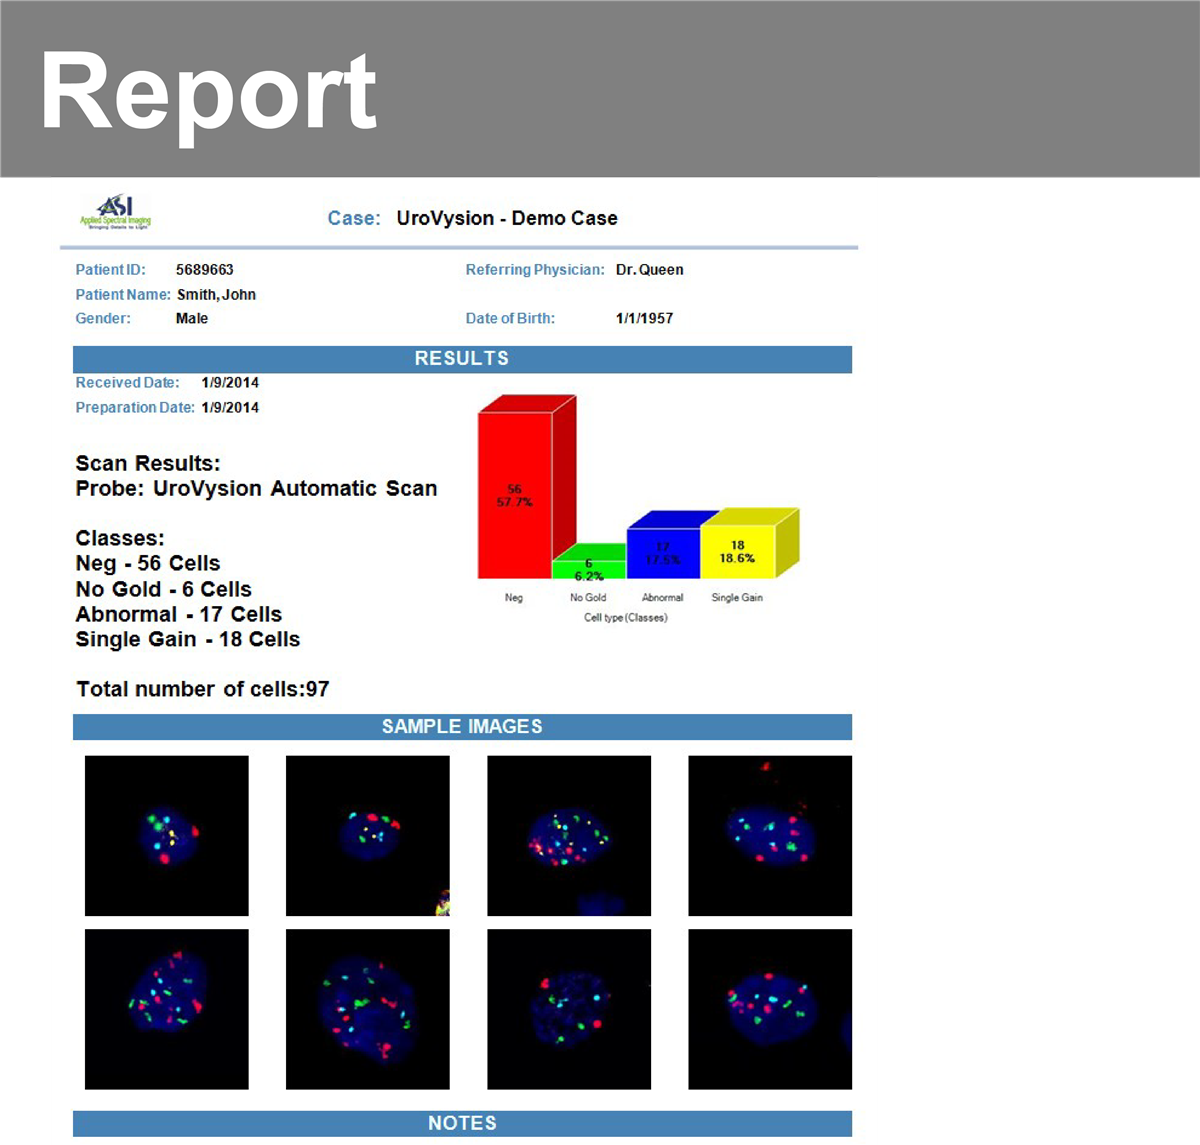Click the Received Date value "1/9/2014"
This screenshot has height=1145, width=1200.
230,383
